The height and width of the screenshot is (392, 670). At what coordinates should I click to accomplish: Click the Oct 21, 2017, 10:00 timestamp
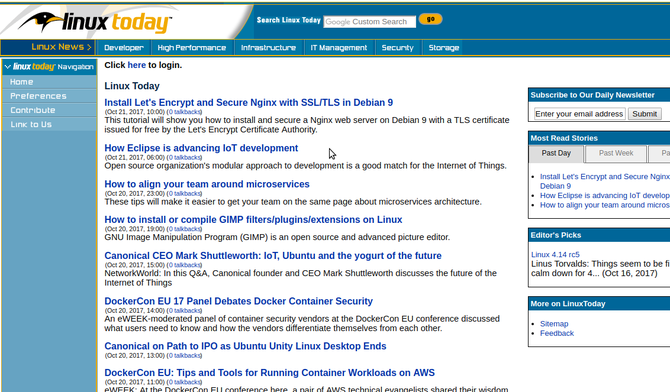point(135,112)
